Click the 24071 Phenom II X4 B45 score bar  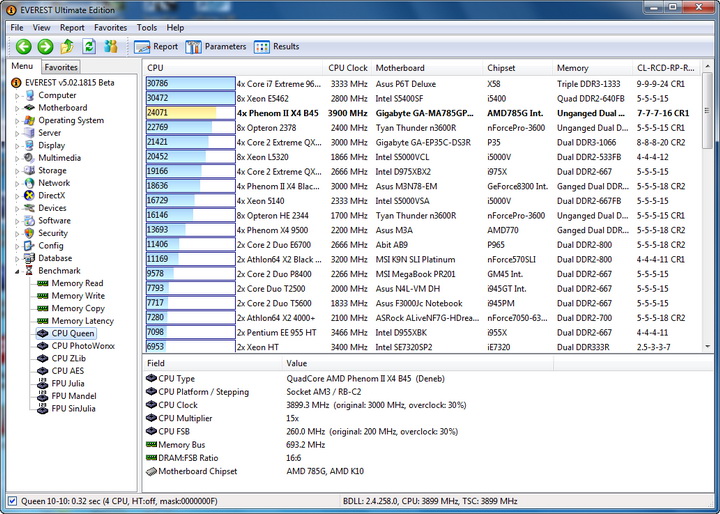tap(191, 113)
